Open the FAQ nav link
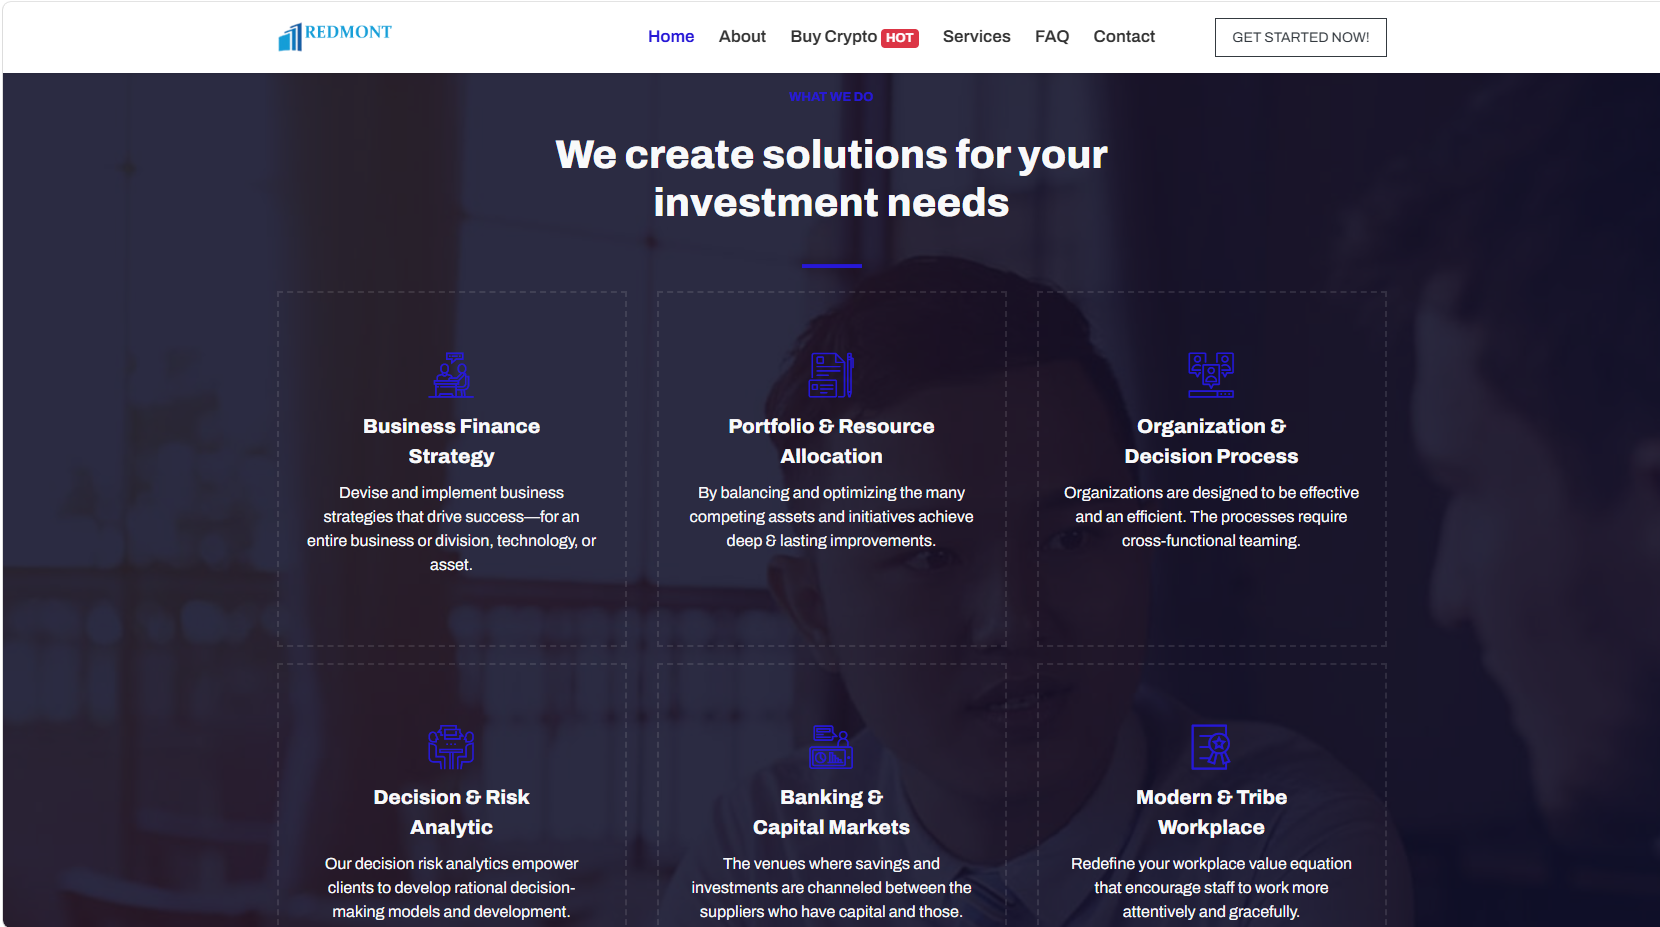 click(x=1052, y=37)
